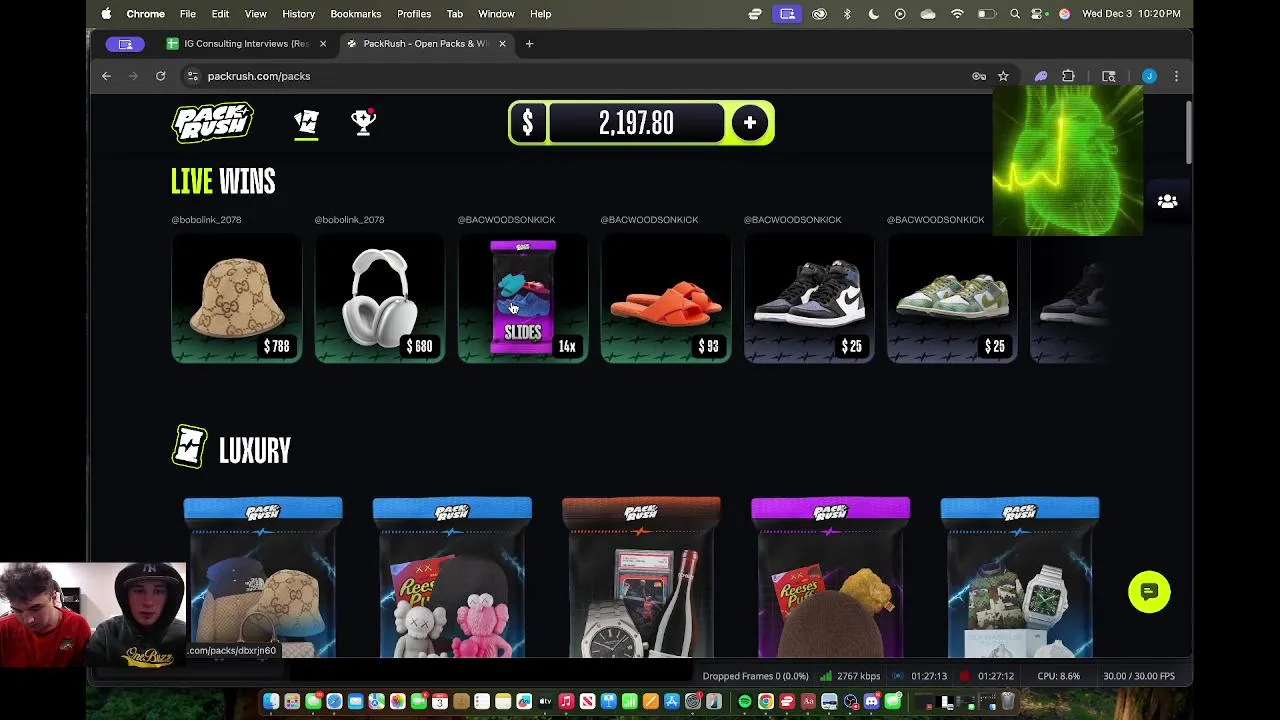1280x720 pixels.
Task: Open the magenta Reese's Puffs pack
Action: [x=830, y=577]
